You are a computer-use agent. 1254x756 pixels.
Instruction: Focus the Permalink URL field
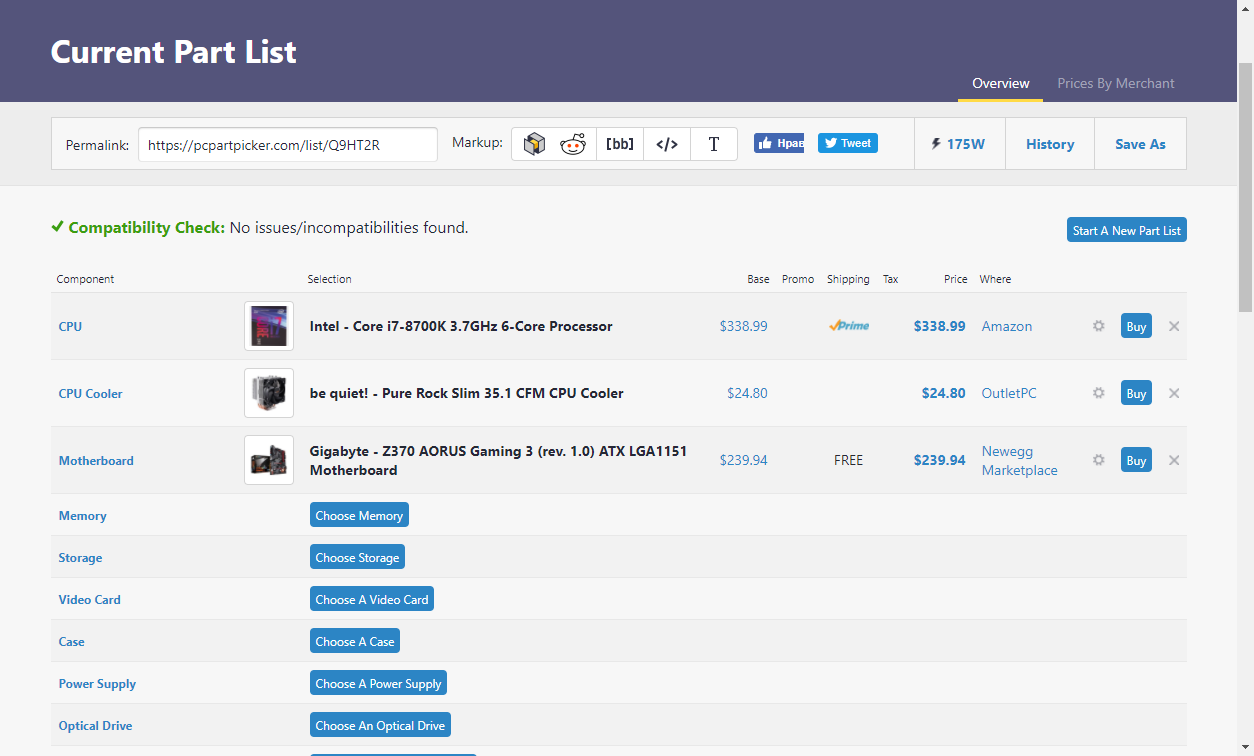(288, 144)
